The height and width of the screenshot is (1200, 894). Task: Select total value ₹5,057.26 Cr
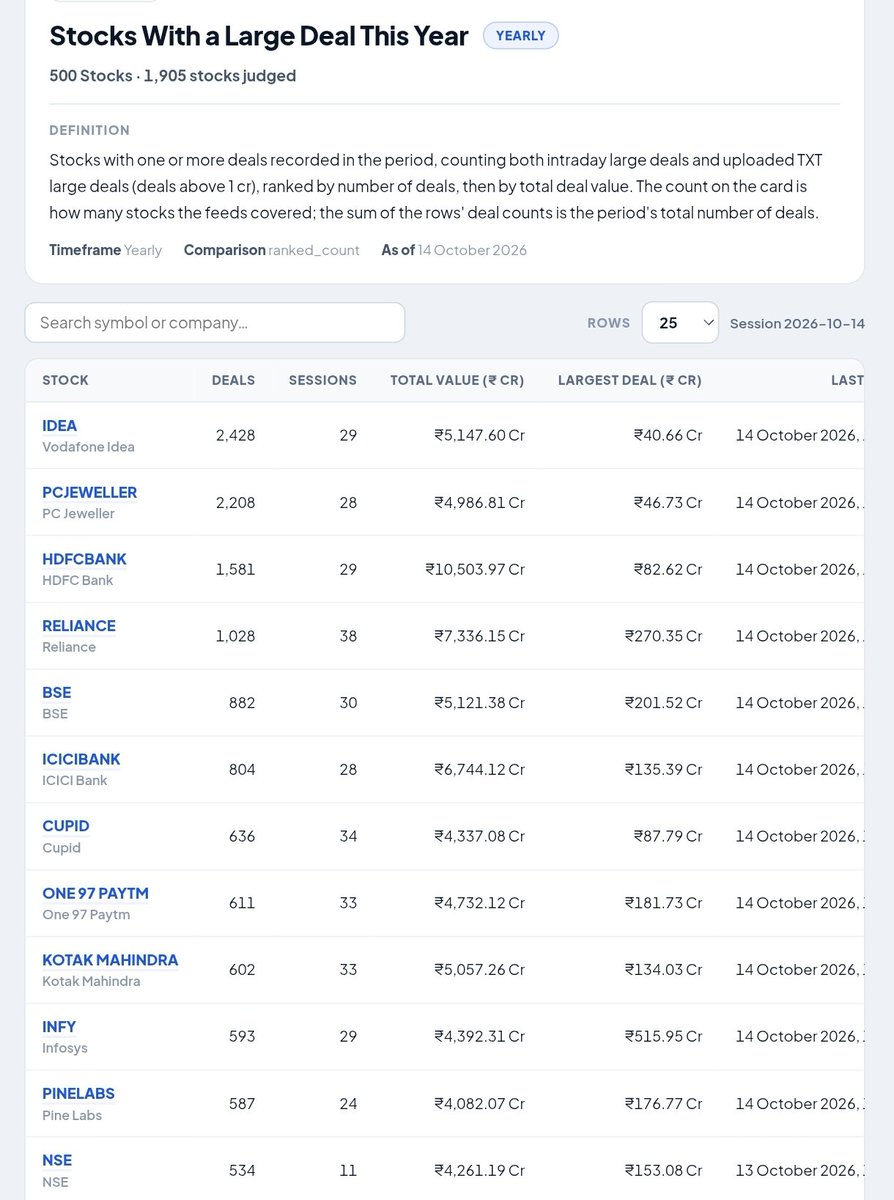click(479, 970)
